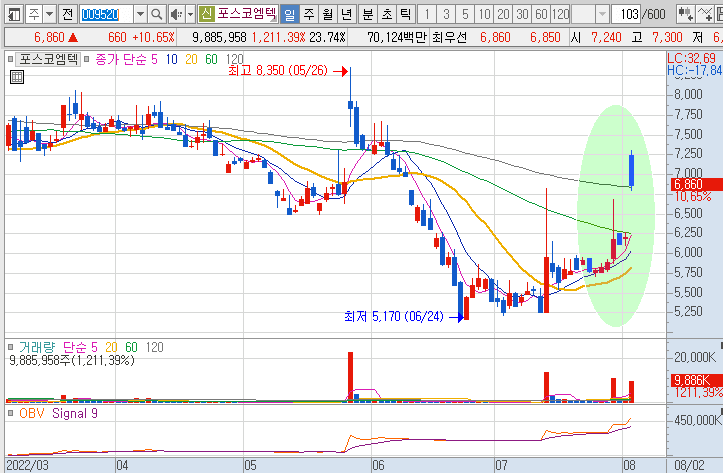Screen dimensions: 723x473
Task: Click the 08/02 date label
Action: [x=689, y=465]
